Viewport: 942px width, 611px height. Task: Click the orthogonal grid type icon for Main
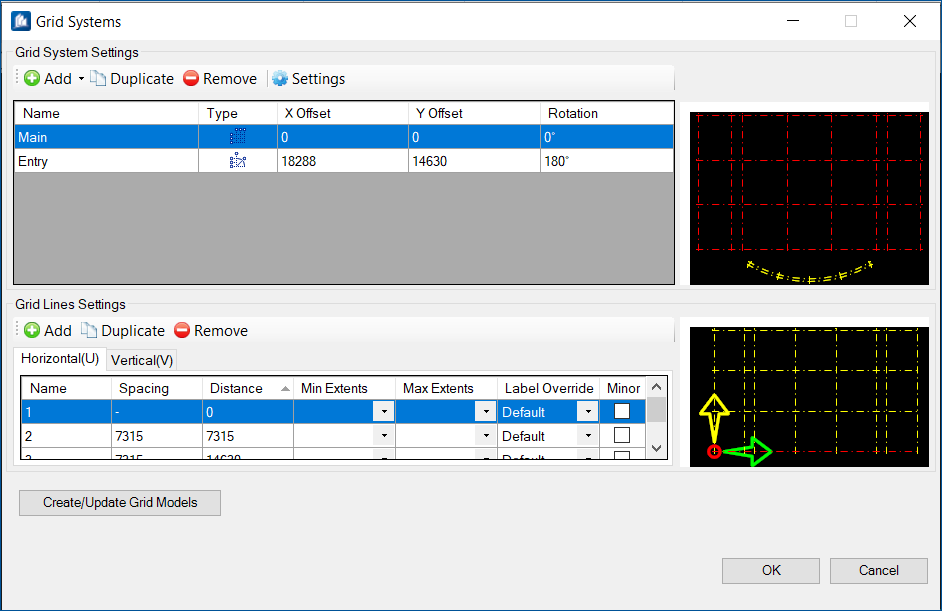point(238,137)
